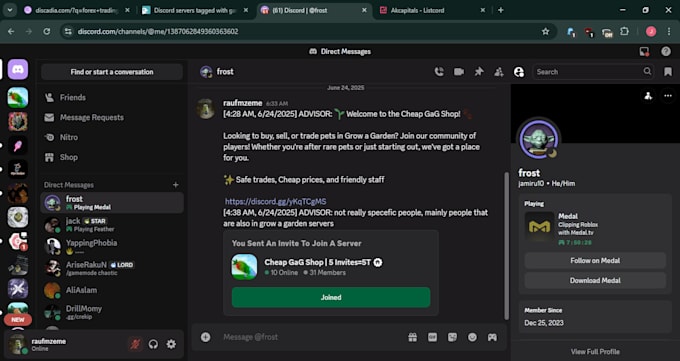Open the YappingPhobia conversation
The width and height of the screenshot is (680, 361).
click(x=112, y=246)
